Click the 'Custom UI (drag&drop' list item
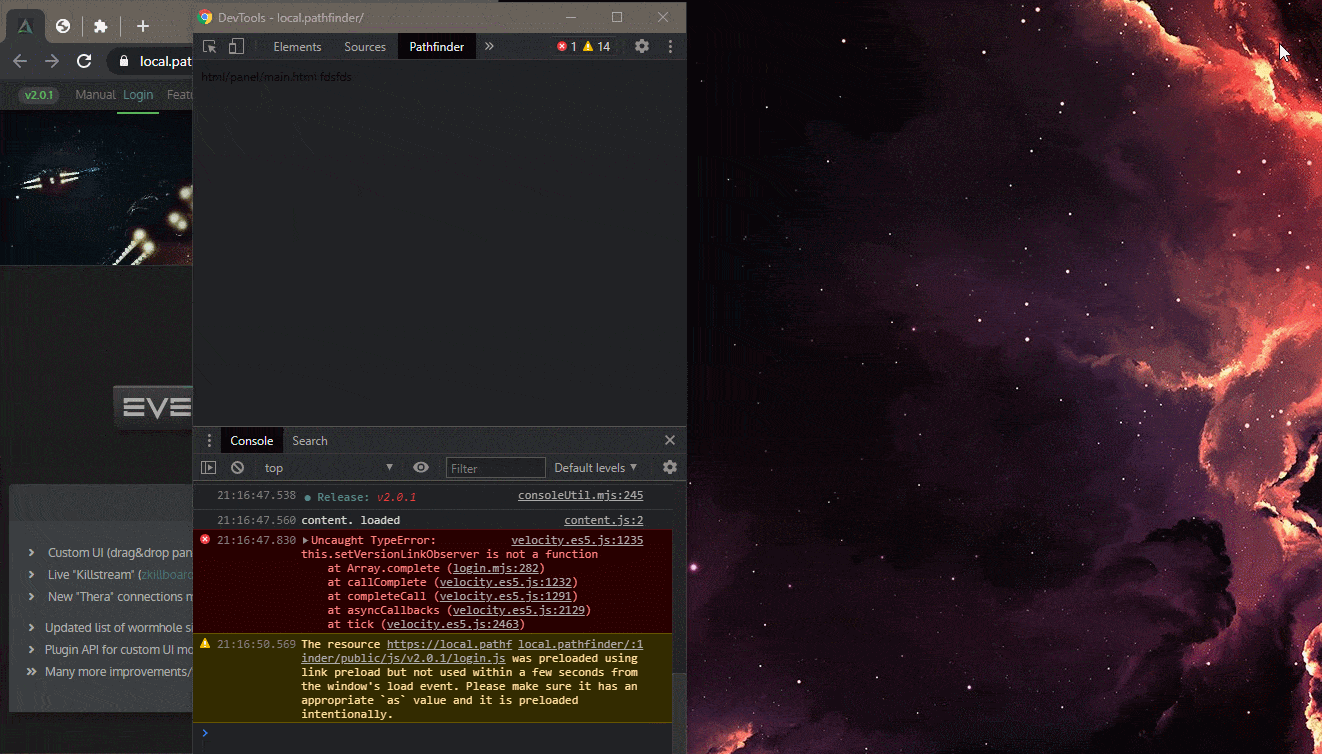 [x=120, y=552]
